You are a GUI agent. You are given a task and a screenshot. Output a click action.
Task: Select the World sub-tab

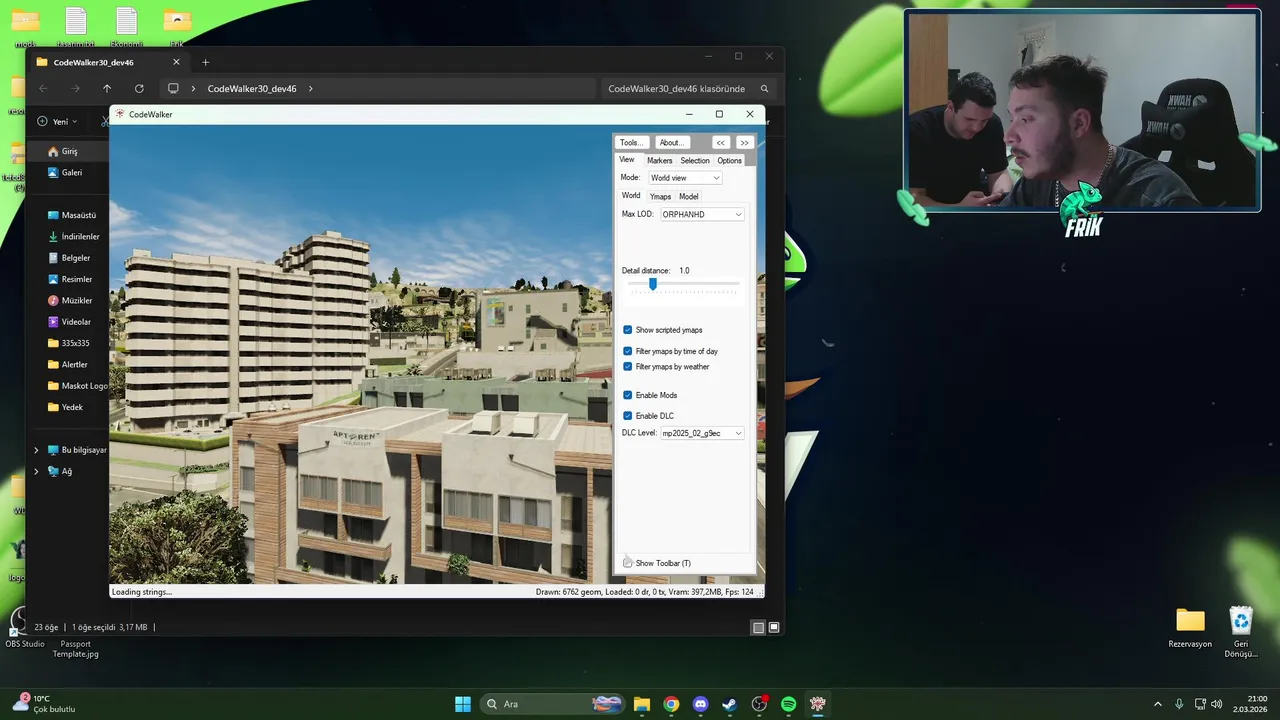coord(631,196)
